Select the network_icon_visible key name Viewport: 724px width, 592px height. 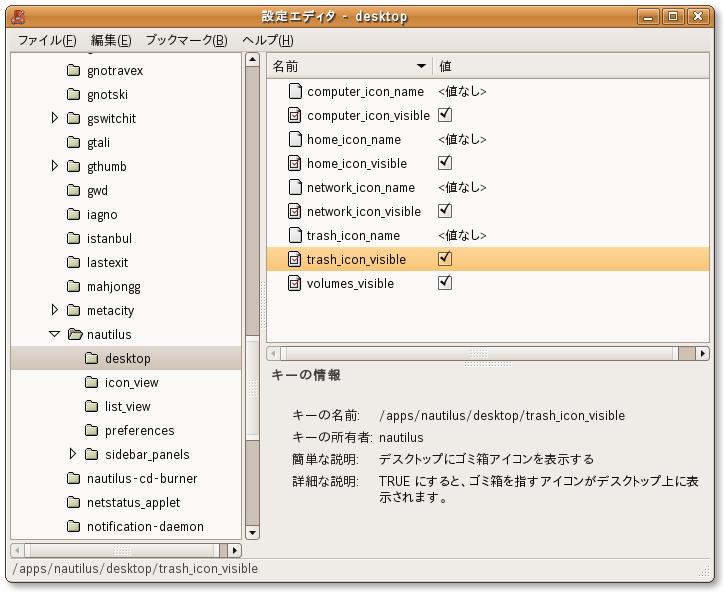364,211
